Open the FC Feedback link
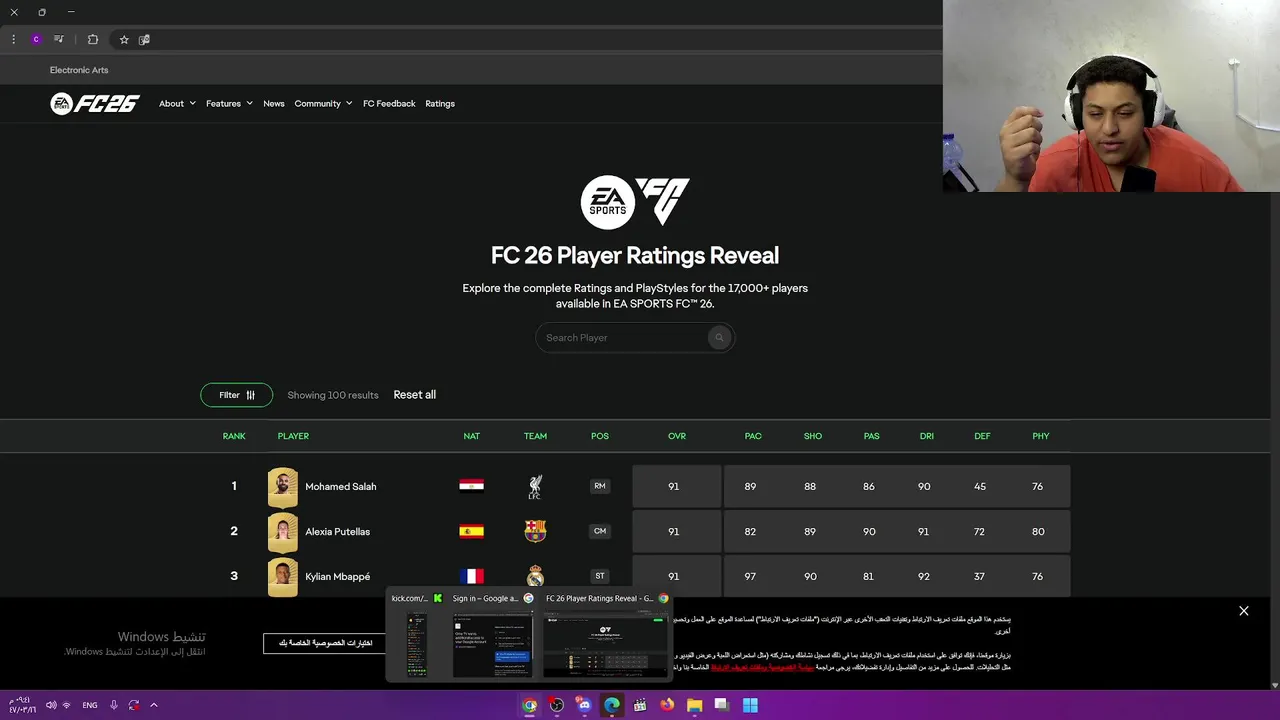1280x720 pixels. (389, 104)
